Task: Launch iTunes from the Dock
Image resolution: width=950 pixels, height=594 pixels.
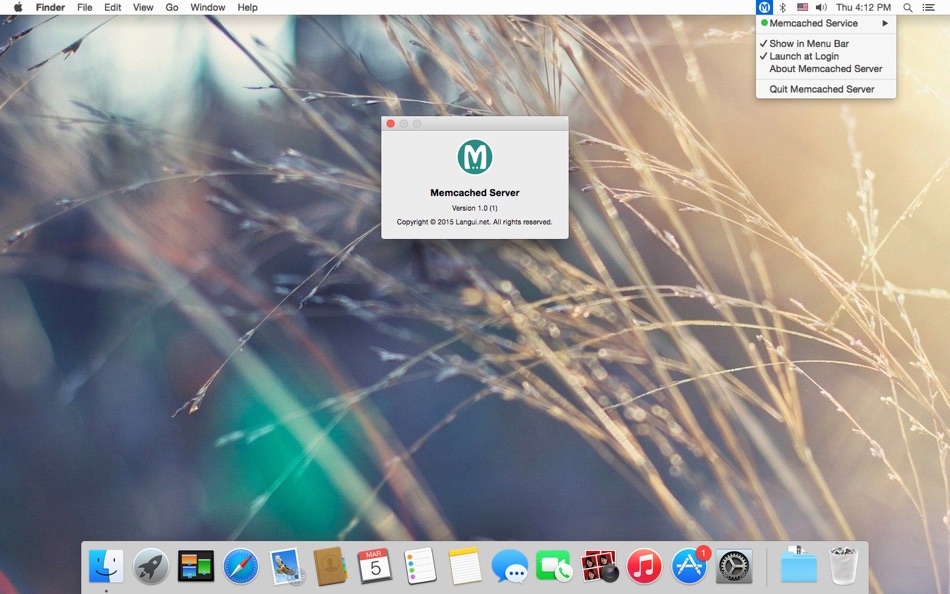Action: [644, 565]
